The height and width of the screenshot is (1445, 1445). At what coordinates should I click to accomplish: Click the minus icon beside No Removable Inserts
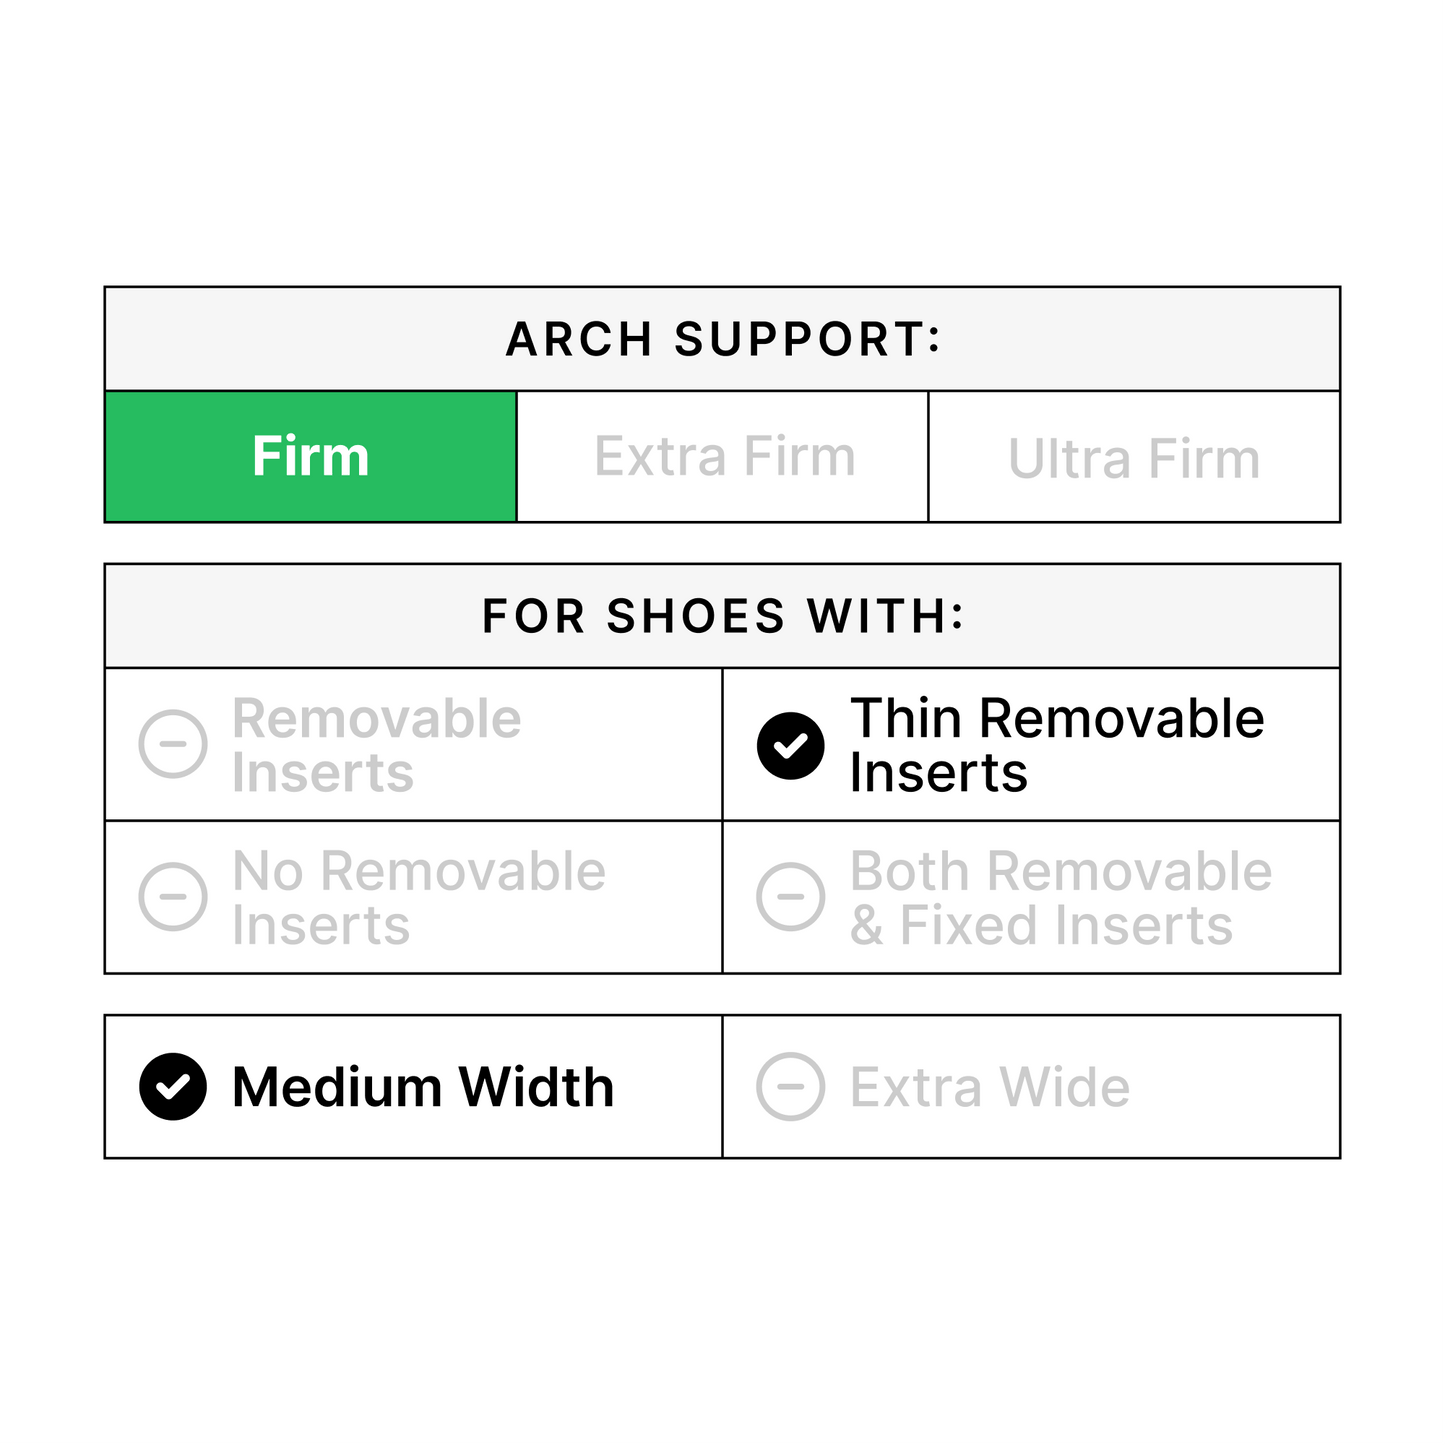point(173,897)
